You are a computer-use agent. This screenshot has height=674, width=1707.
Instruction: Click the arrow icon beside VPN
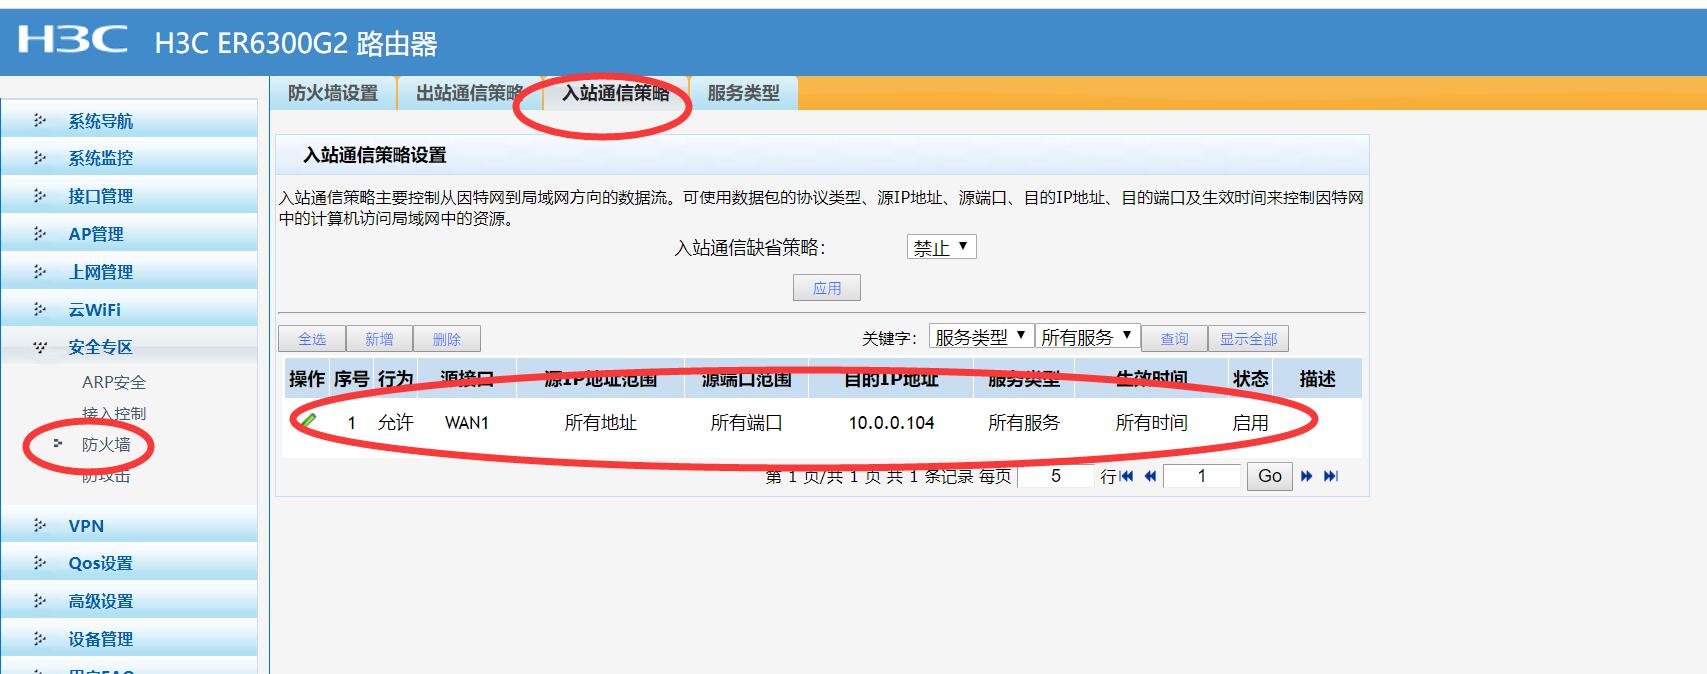click(x=40, y=525)
